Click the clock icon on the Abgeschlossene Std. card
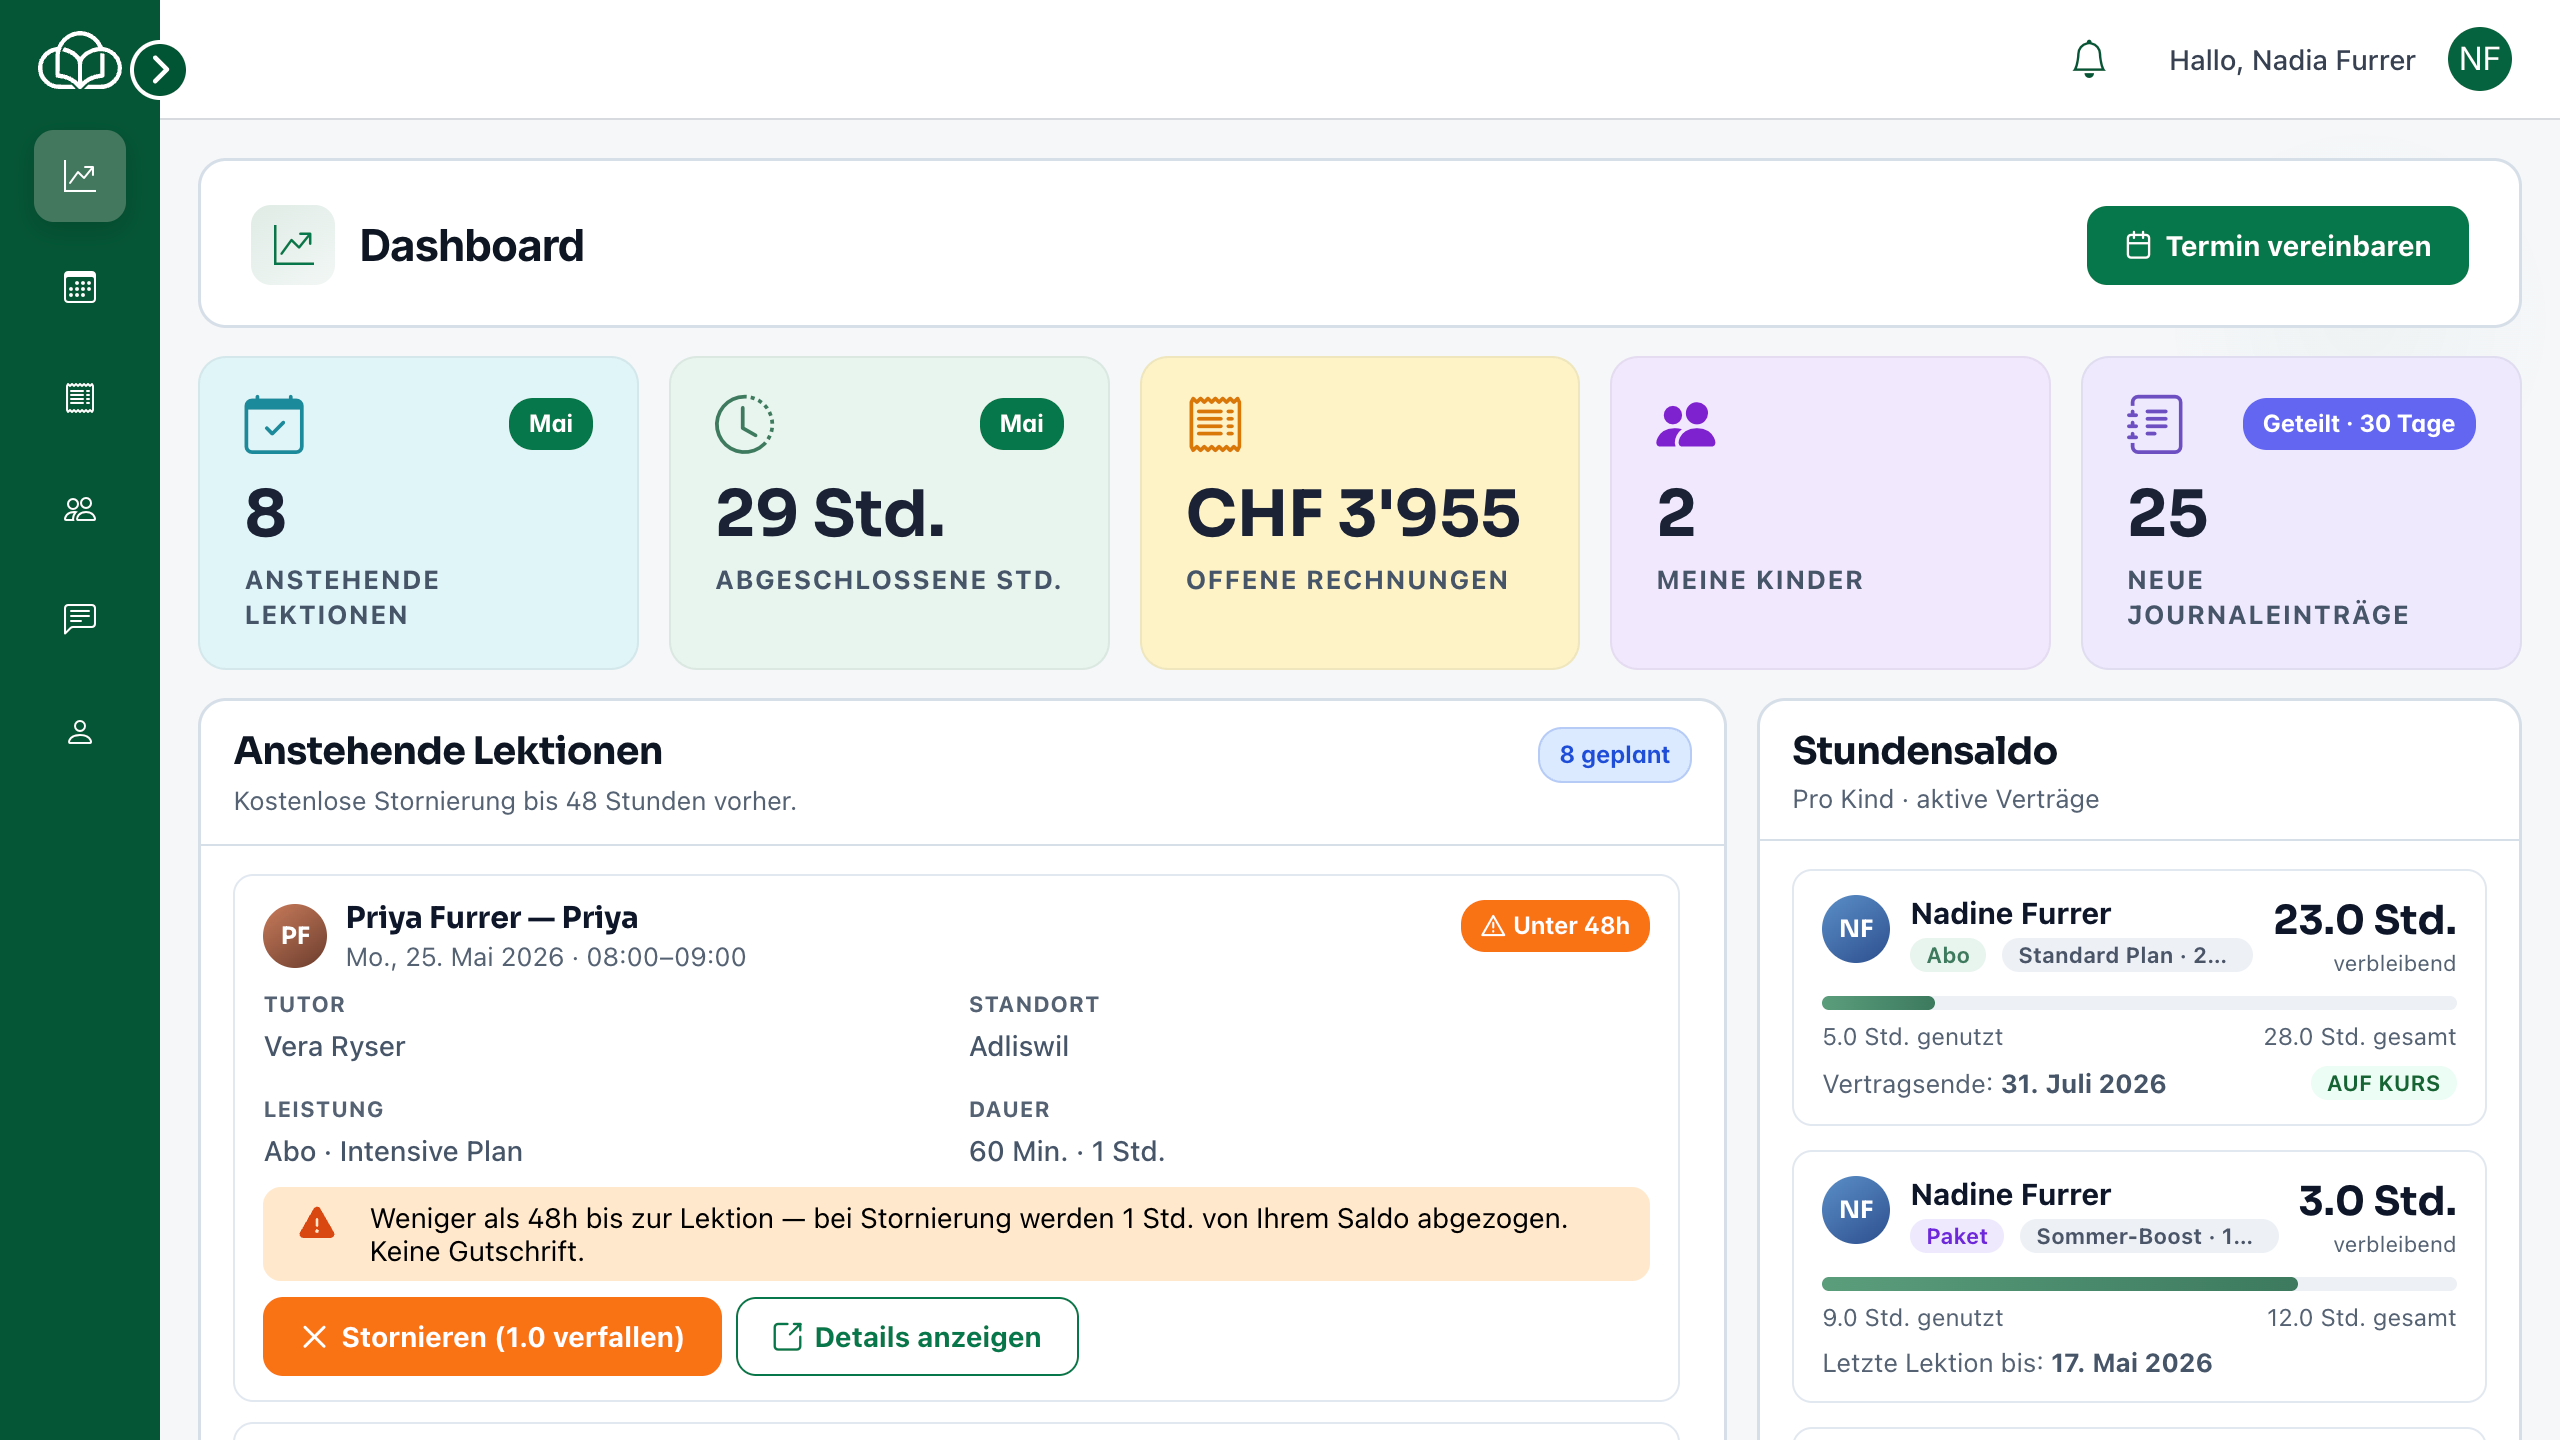The width and height of the screenshot is (2560, 1440). pyautogui.click(x=744, y=424)
